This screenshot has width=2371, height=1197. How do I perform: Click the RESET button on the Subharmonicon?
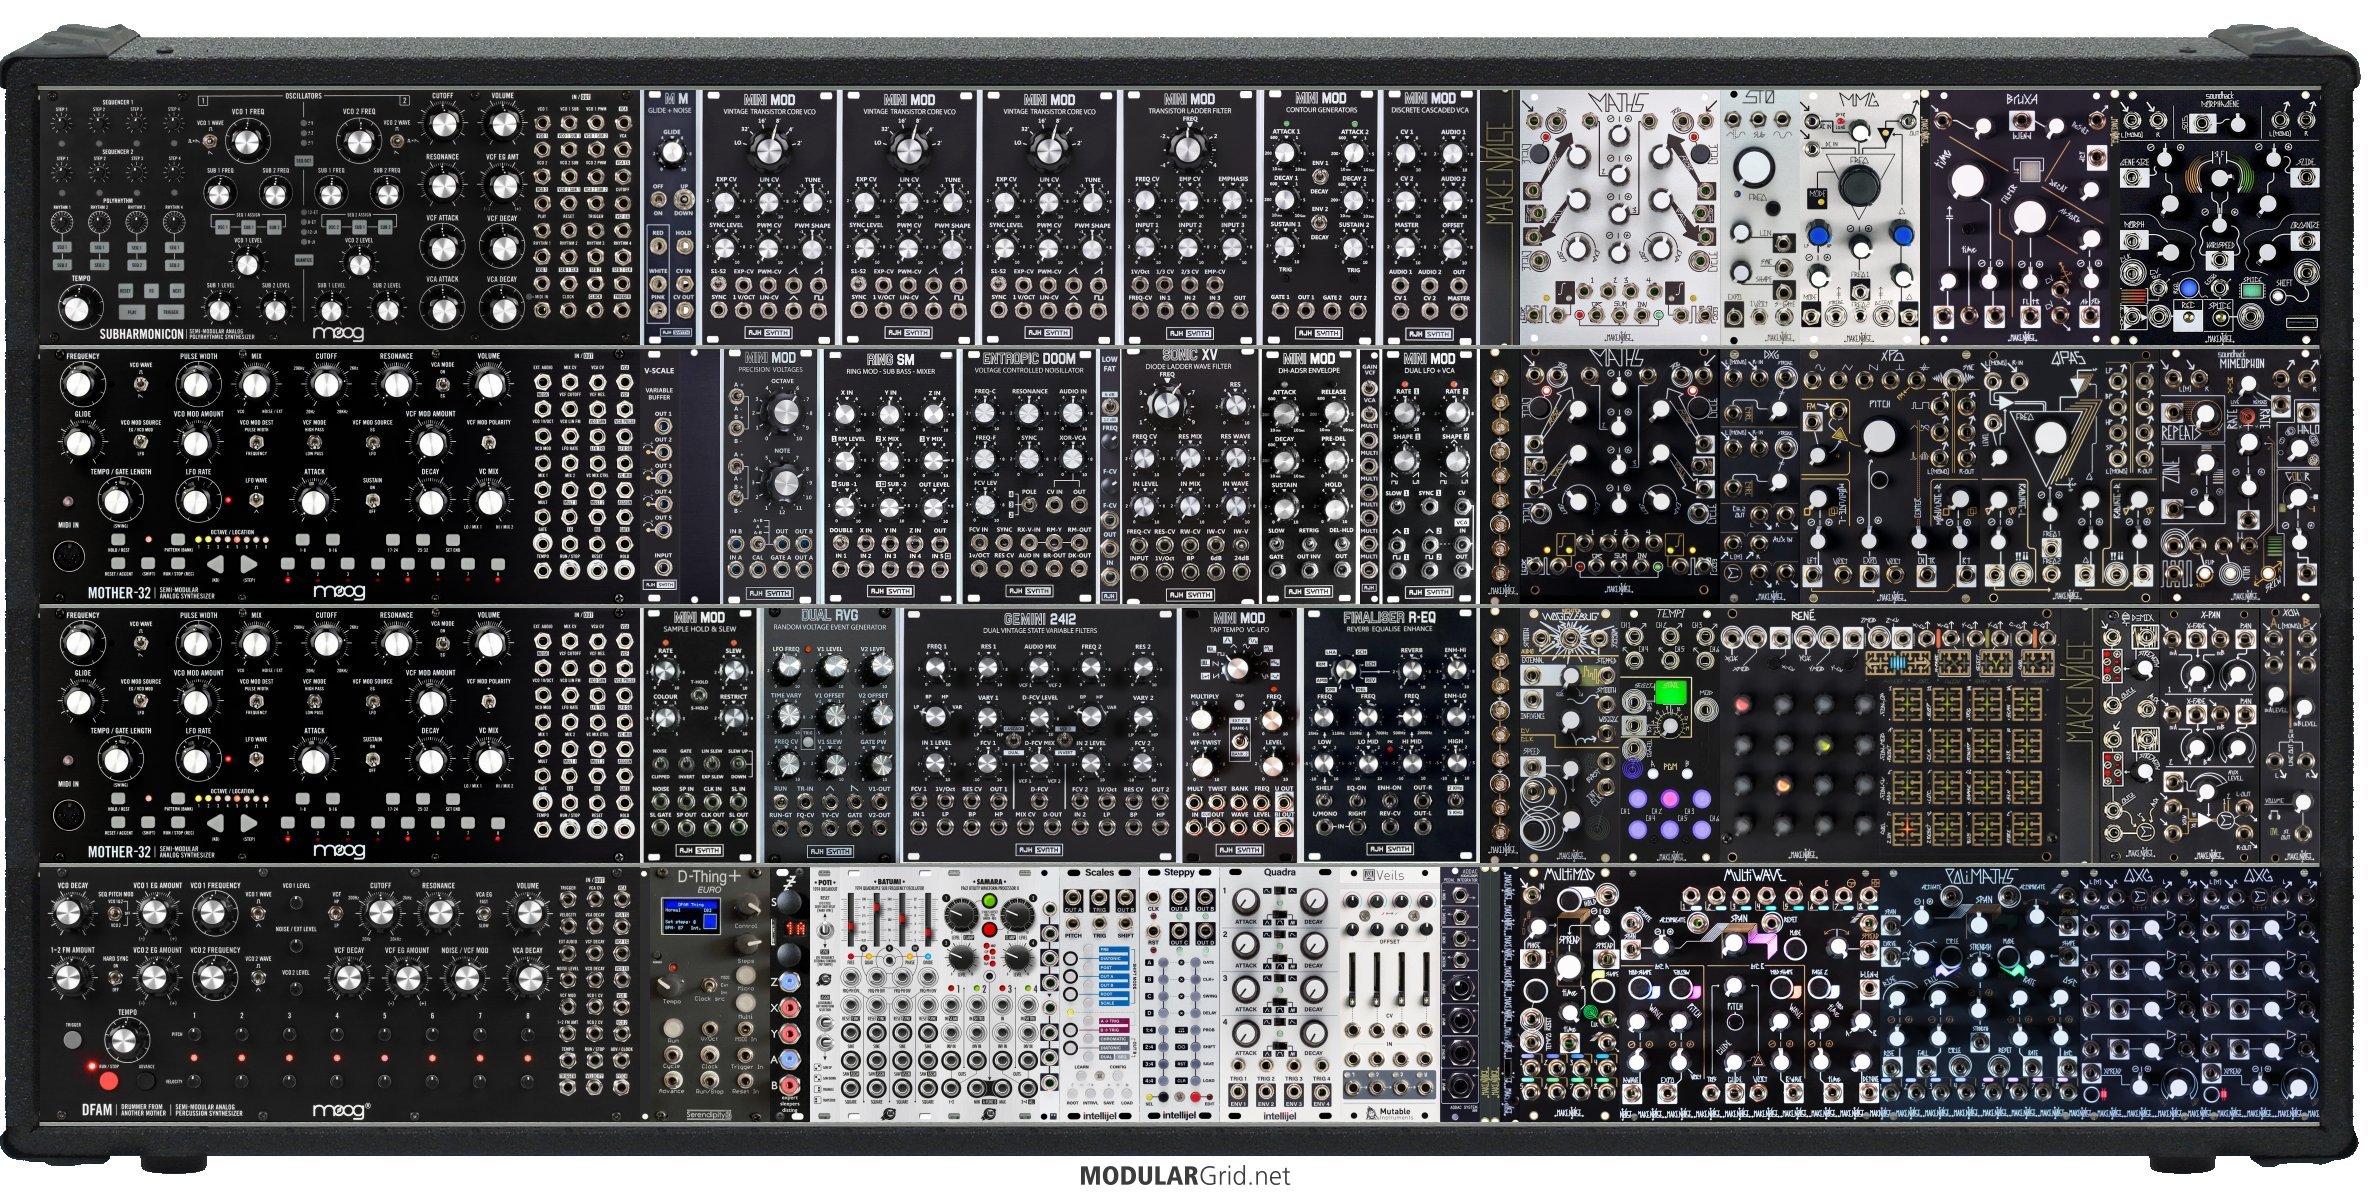point(126,290)
